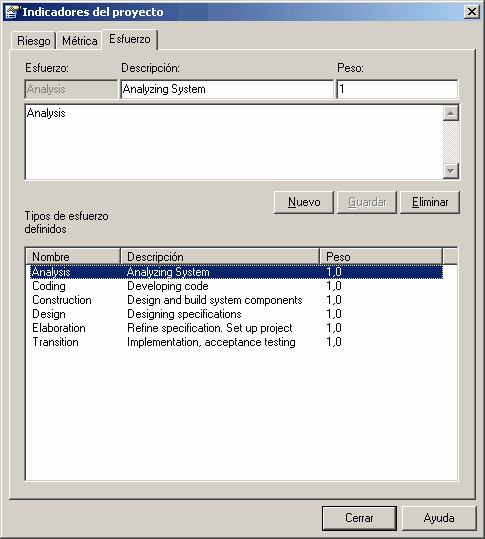Select the Construction effort type row
Viewport: 485px width, 539px height.
(x=236, y=300)
